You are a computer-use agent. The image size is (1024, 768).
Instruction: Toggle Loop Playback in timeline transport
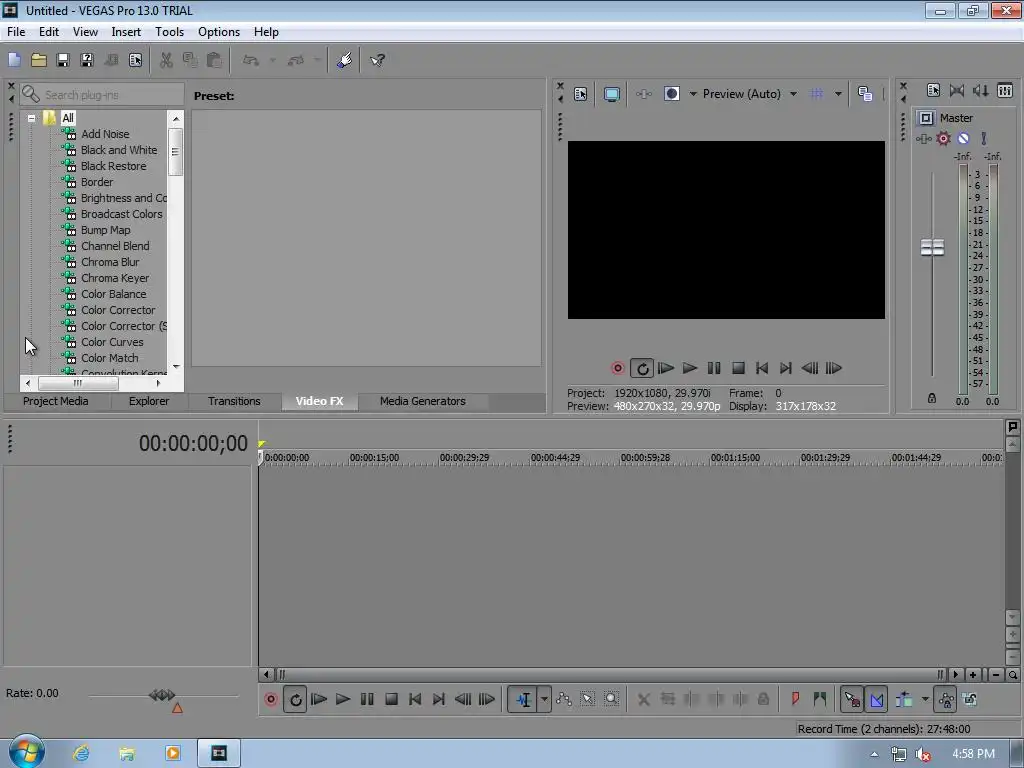pyautogui.click(x=295, y=699)
